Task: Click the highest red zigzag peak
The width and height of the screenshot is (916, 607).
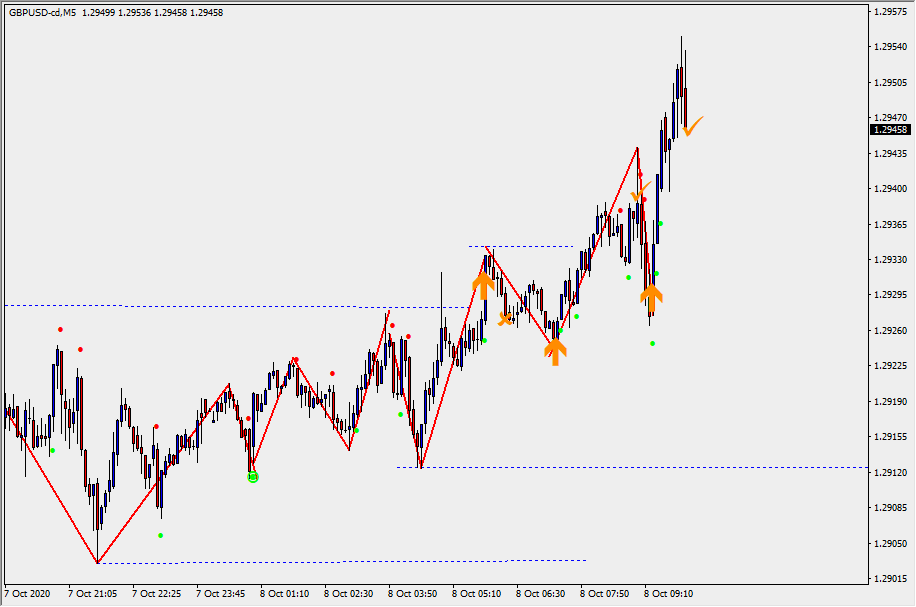Action: pyautogui.click(x=637, y=148)
